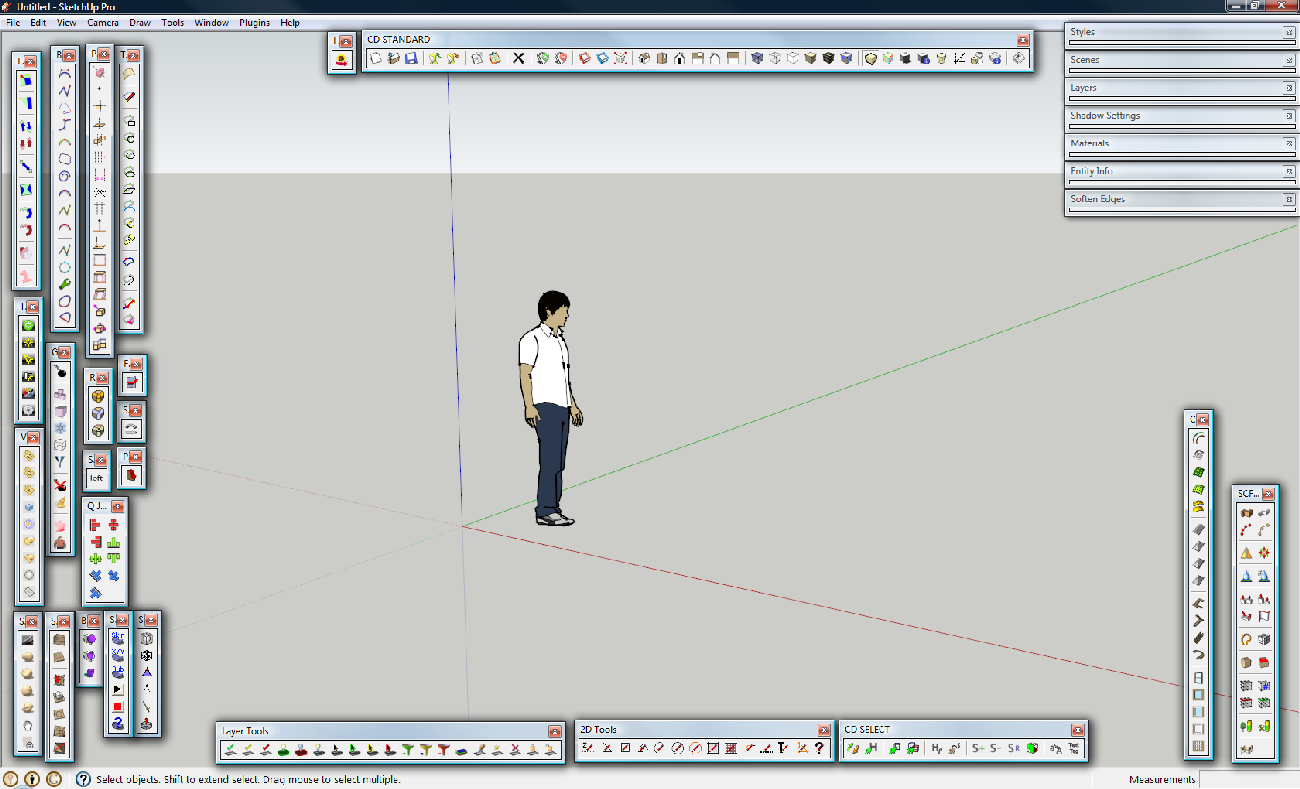This screenshot has height=789, width=1300.
Task: Click the loft button
Action: click(97, 478)
